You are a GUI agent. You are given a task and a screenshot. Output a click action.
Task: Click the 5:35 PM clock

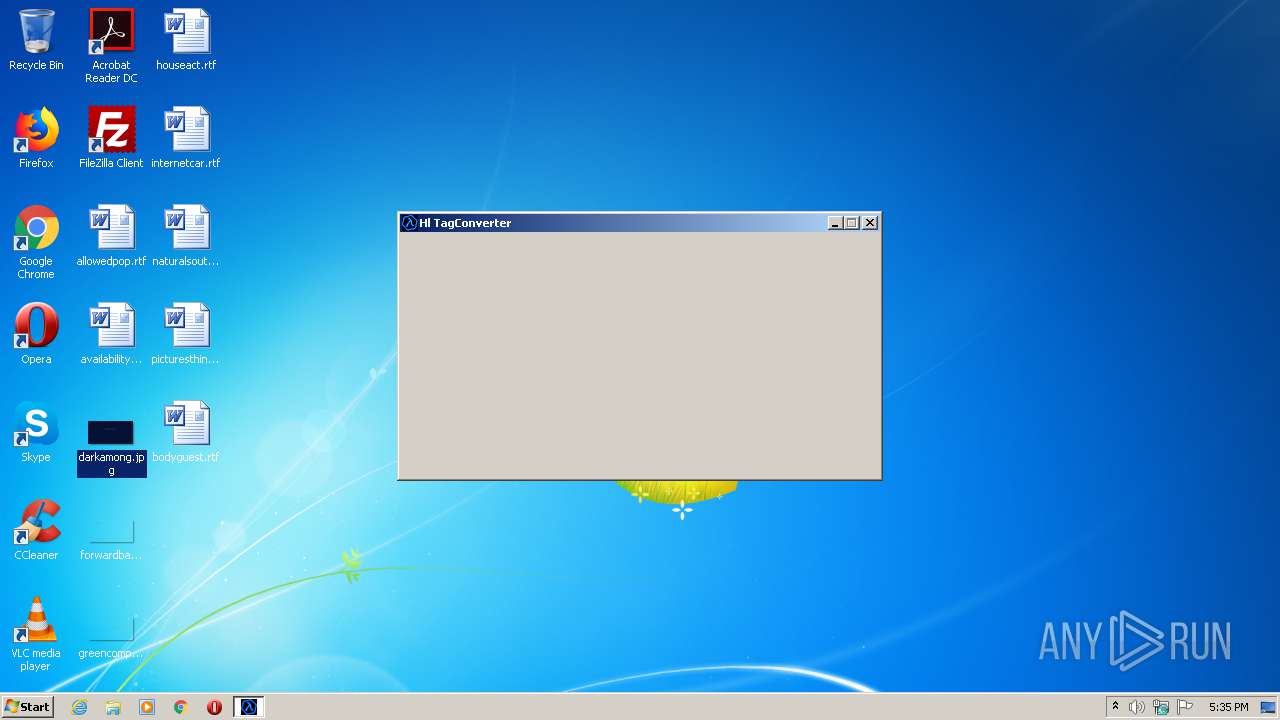tap(1228, 707)
